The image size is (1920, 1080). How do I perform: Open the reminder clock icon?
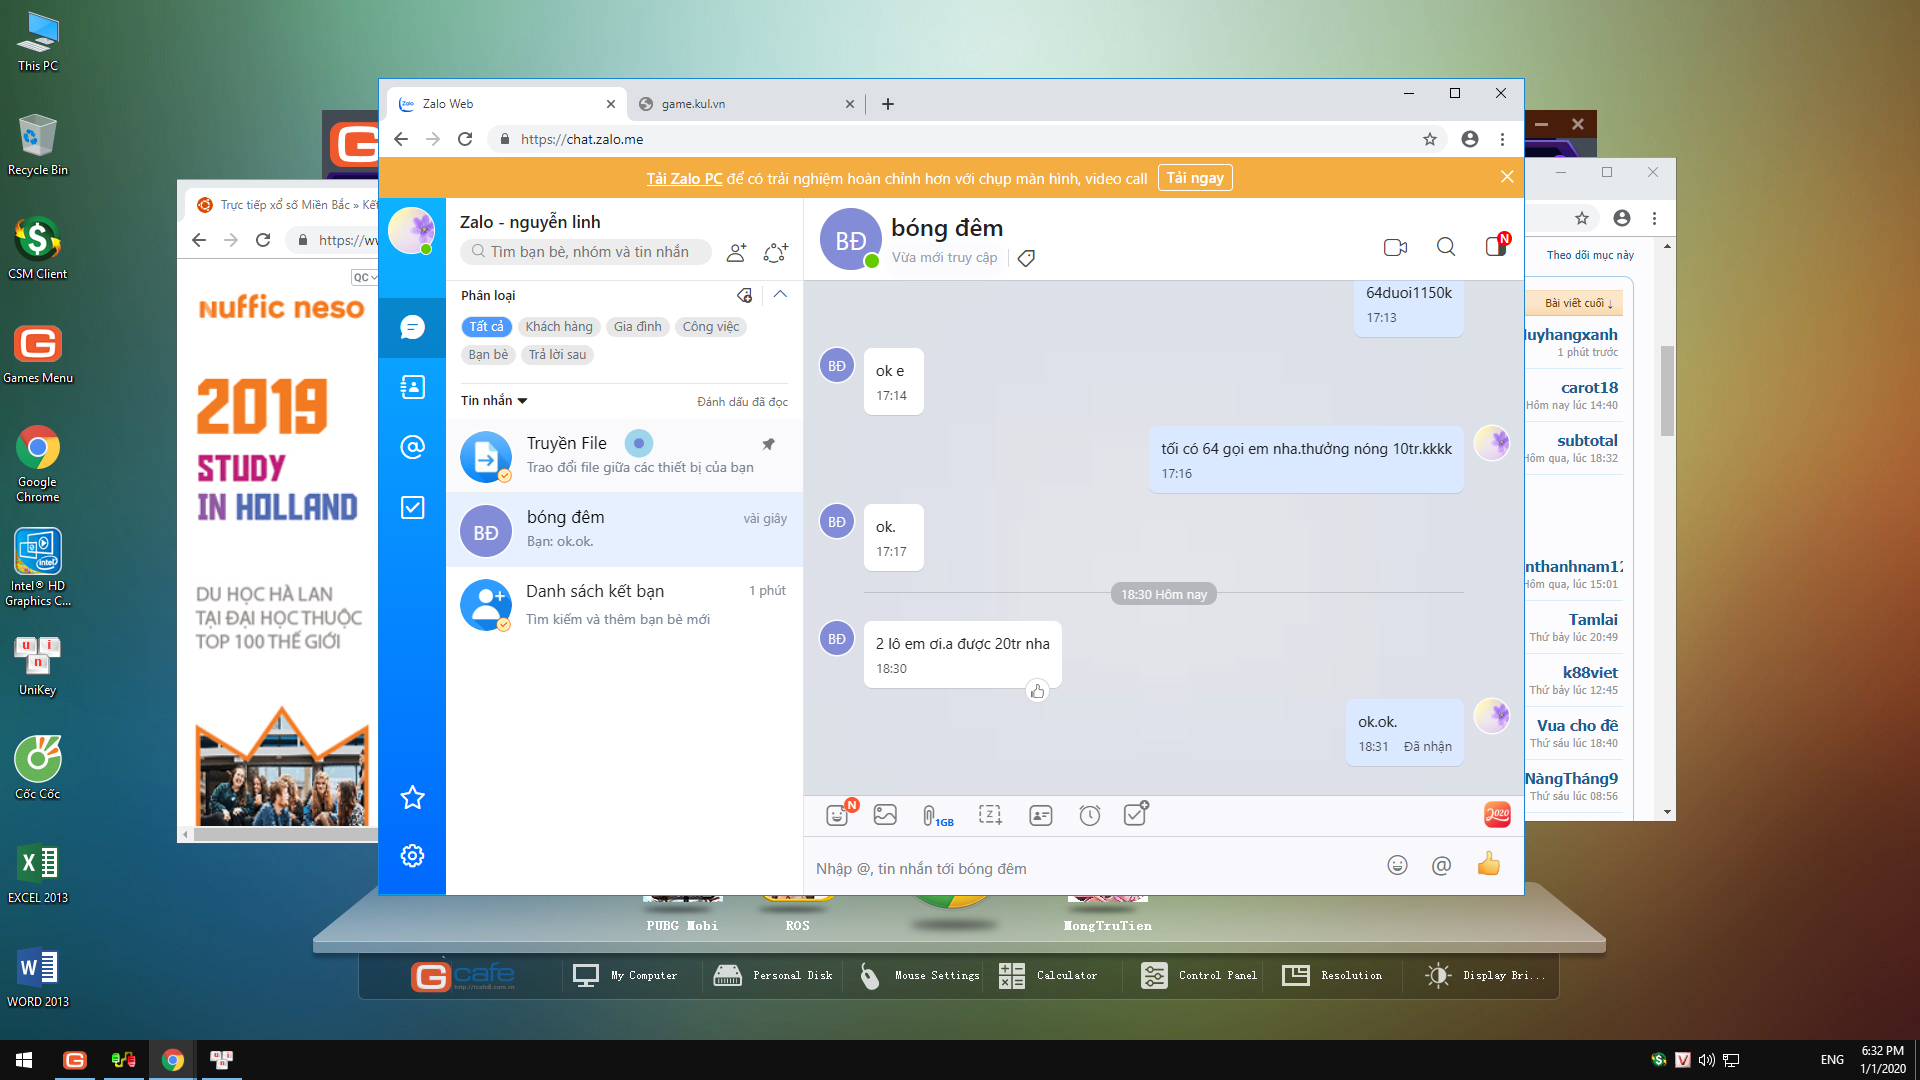tap(1089, 816)
